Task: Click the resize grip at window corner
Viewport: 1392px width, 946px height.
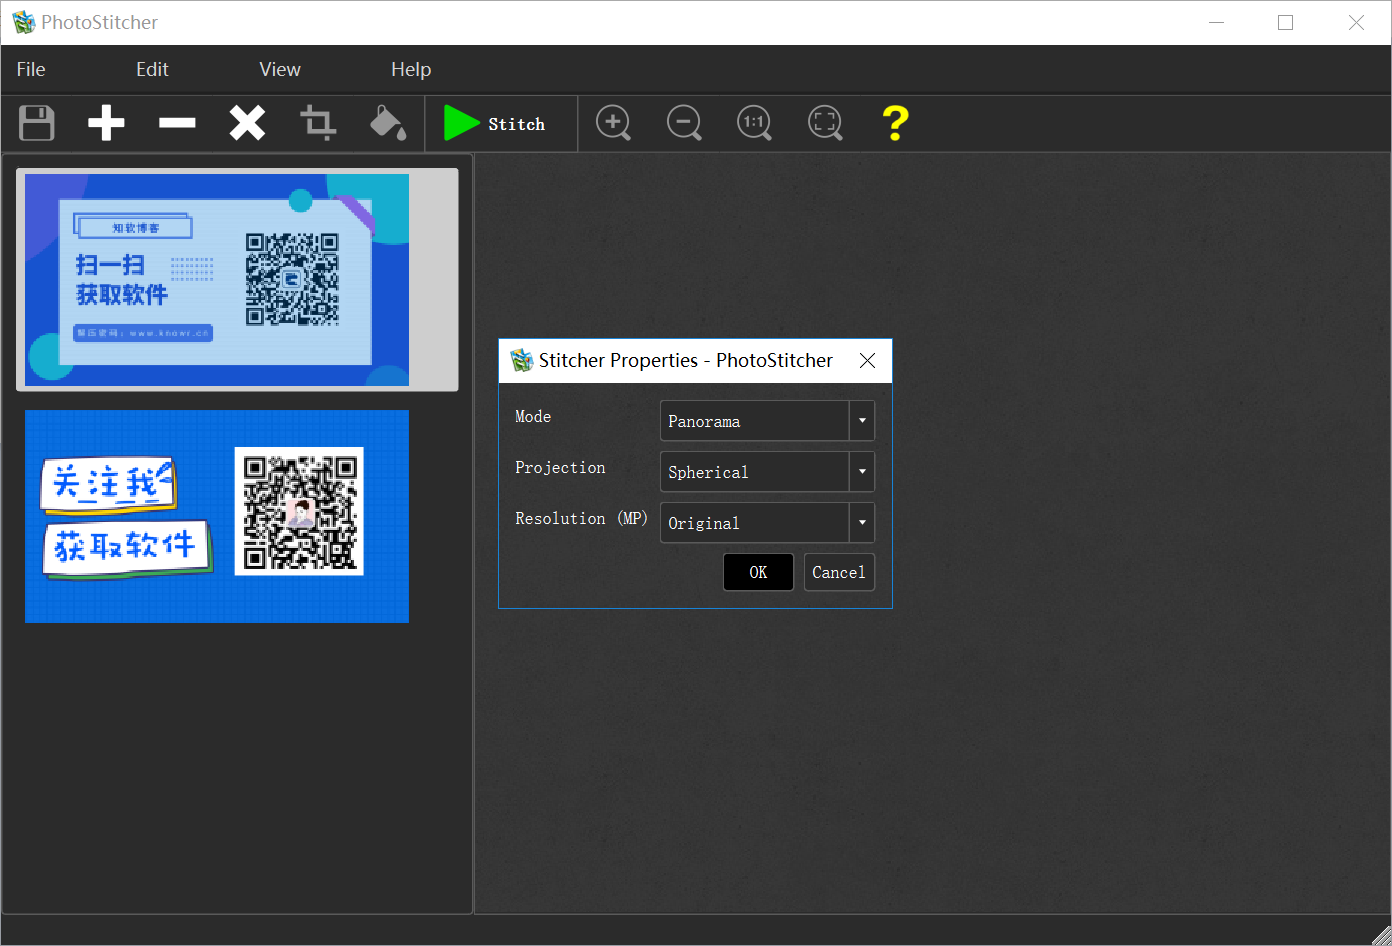Action: [1380, 935]
